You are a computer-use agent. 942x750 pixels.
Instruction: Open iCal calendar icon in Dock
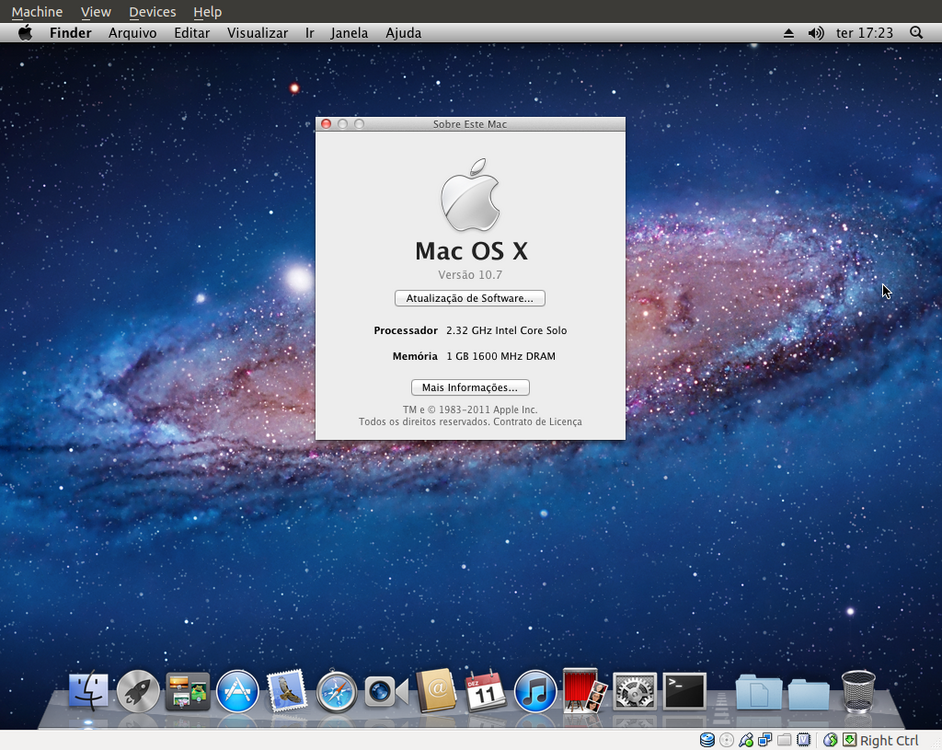pos(486,690)
